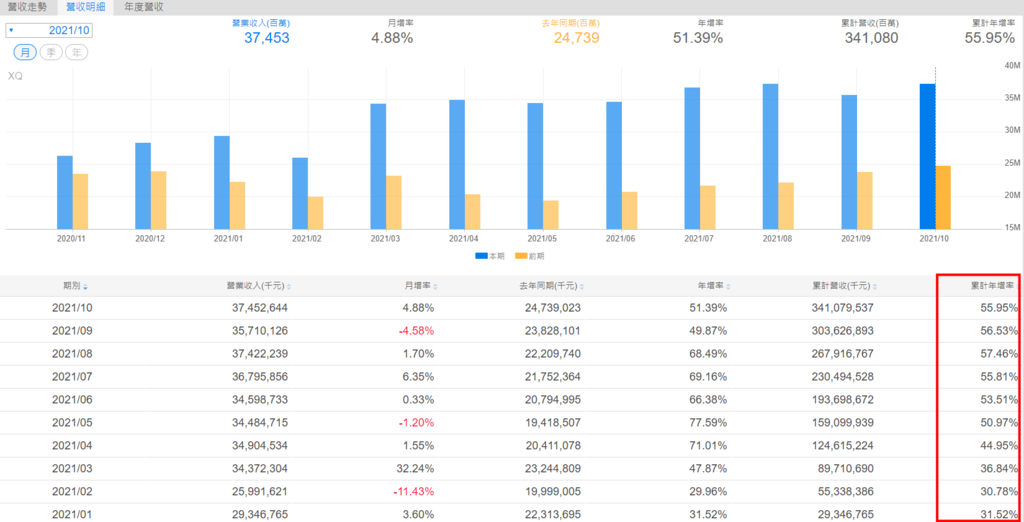Click the 2021/08 blue chart bar
The height and width of the screenshot is (522, 1024).
pyautogui.click(x=770, y=156)
